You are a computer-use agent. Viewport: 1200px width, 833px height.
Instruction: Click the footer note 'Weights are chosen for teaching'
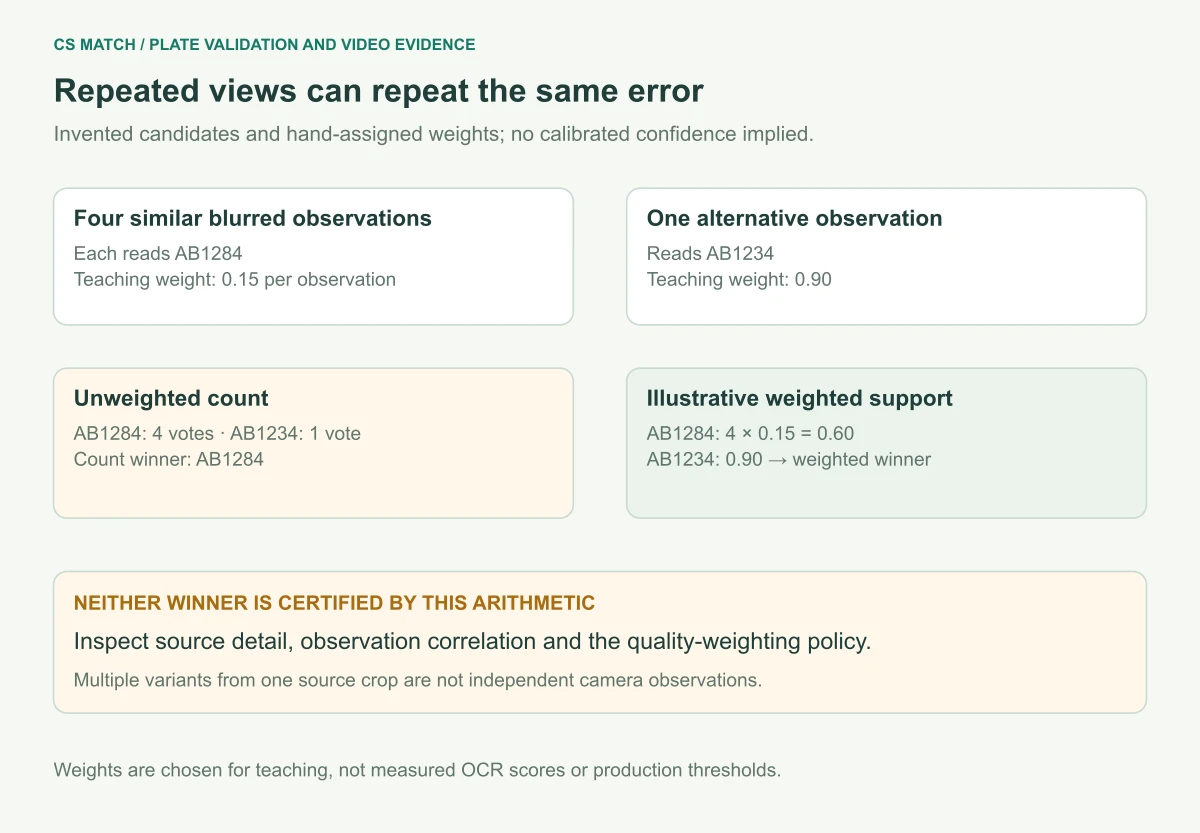coord(417,770)
